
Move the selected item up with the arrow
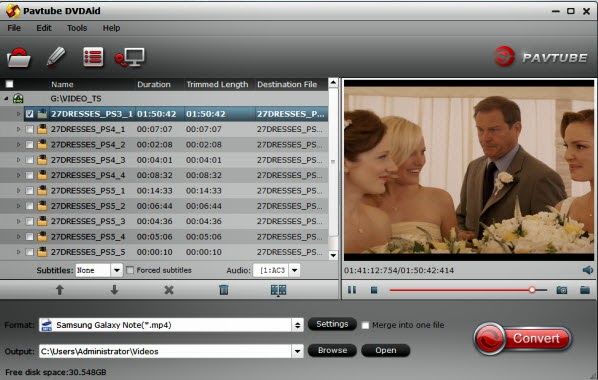pyautogui.click(x=59, y=290)
